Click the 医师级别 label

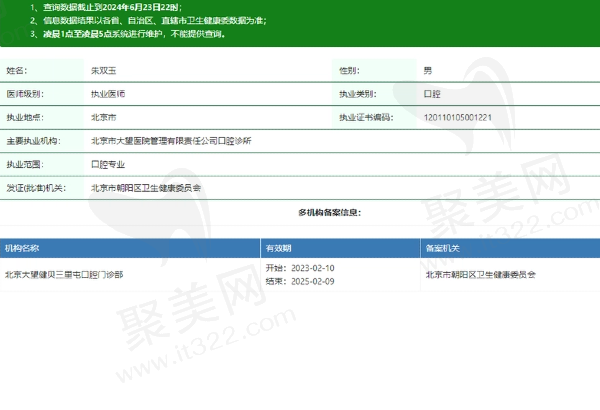(25, 94)
